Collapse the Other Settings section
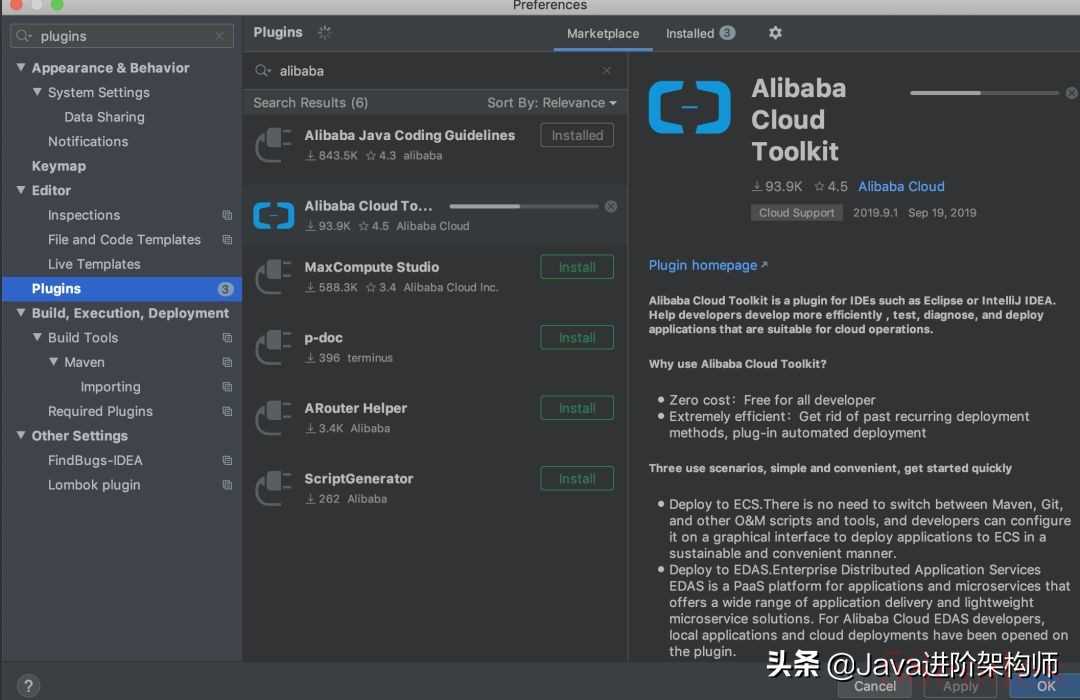This screenshot has height=700, width=1080. (x=21, y=436)
